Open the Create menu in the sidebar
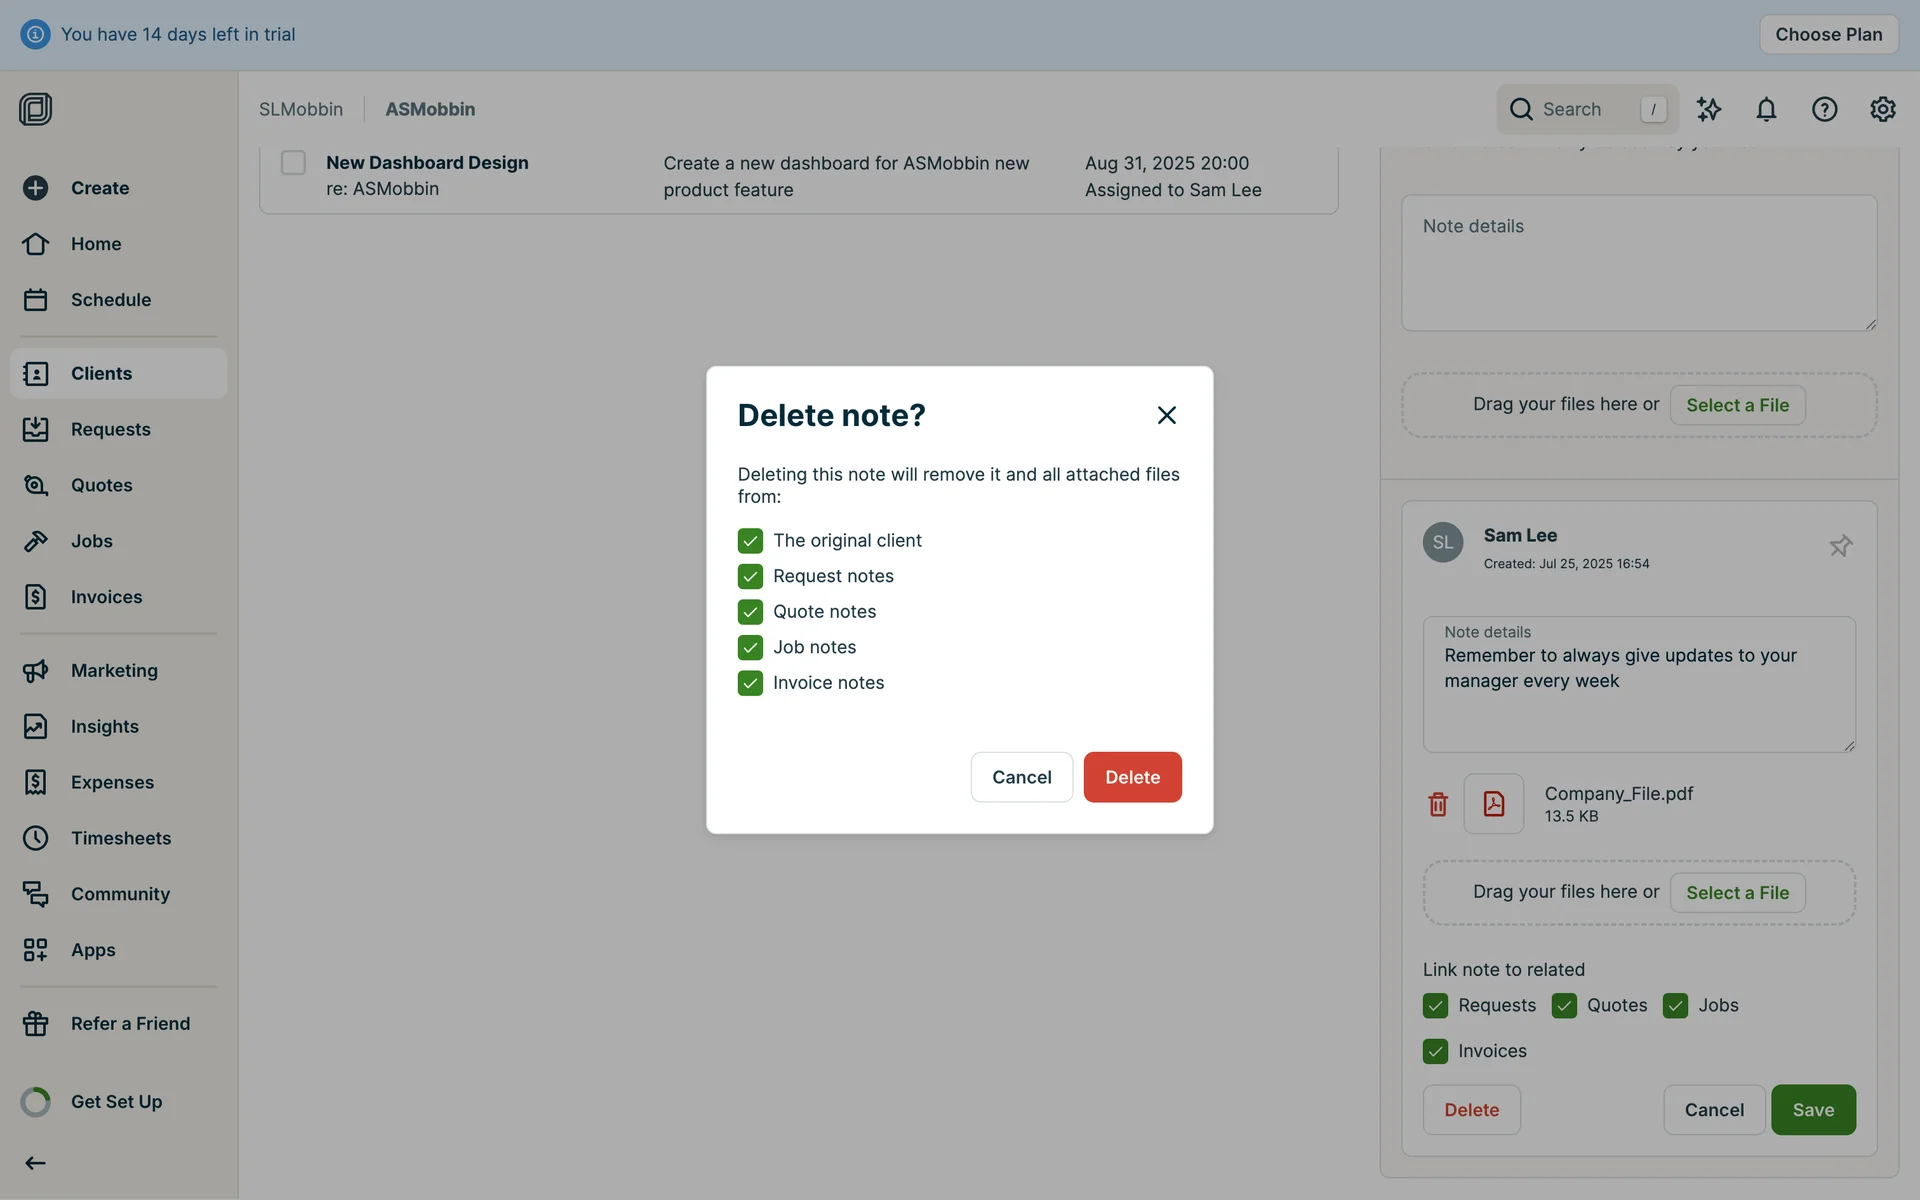Screen dimensions: 1920x1200 click(x=99, y=188)
